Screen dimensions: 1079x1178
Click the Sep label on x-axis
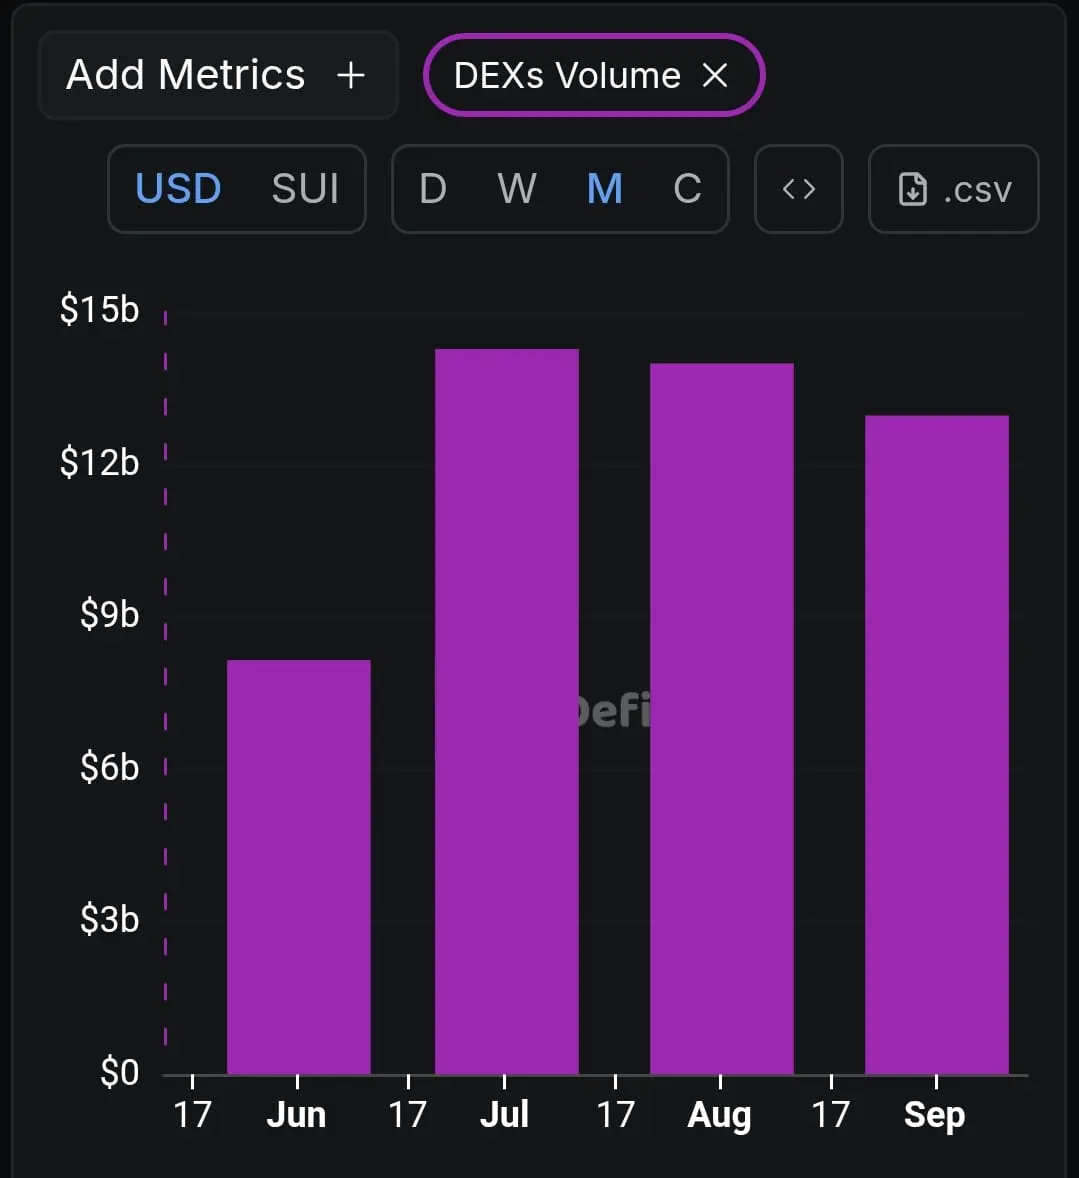click(x=934, y=1115)
